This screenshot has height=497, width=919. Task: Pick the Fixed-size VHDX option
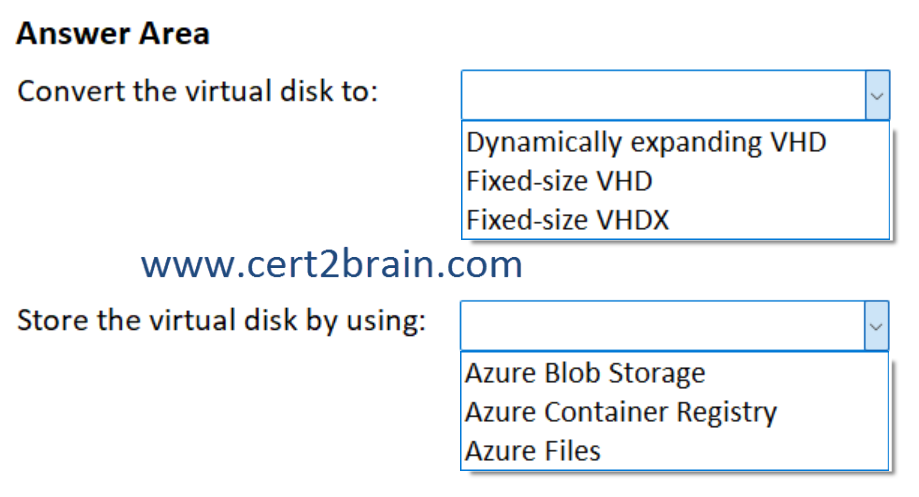click(x=567, y=219)
